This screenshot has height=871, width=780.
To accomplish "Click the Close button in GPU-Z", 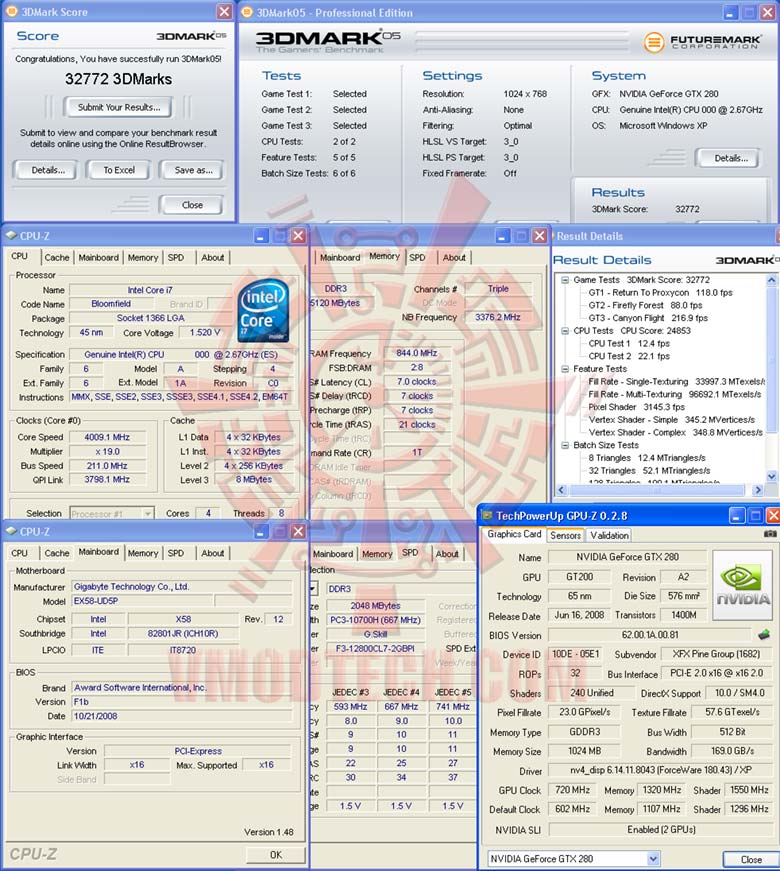I will click(751, 859).
